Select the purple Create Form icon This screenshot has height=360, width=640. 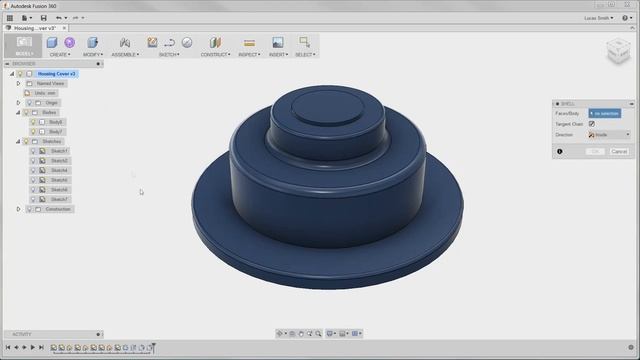(70, 42)
